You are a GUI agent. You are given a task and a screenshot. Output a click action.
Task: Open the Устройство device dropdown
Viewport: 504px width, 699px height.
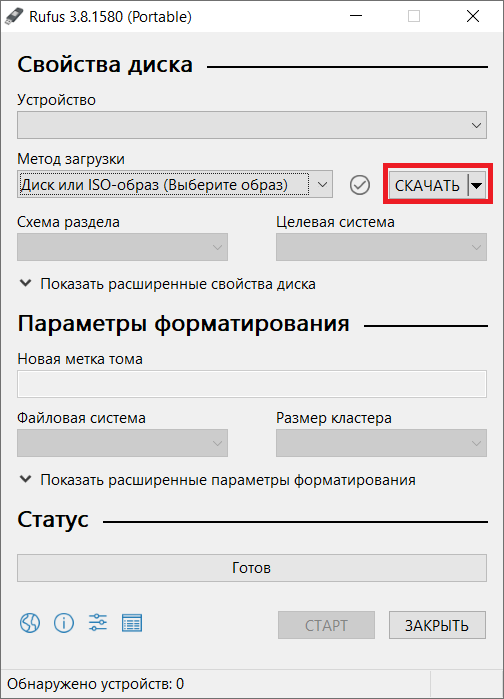252,125
